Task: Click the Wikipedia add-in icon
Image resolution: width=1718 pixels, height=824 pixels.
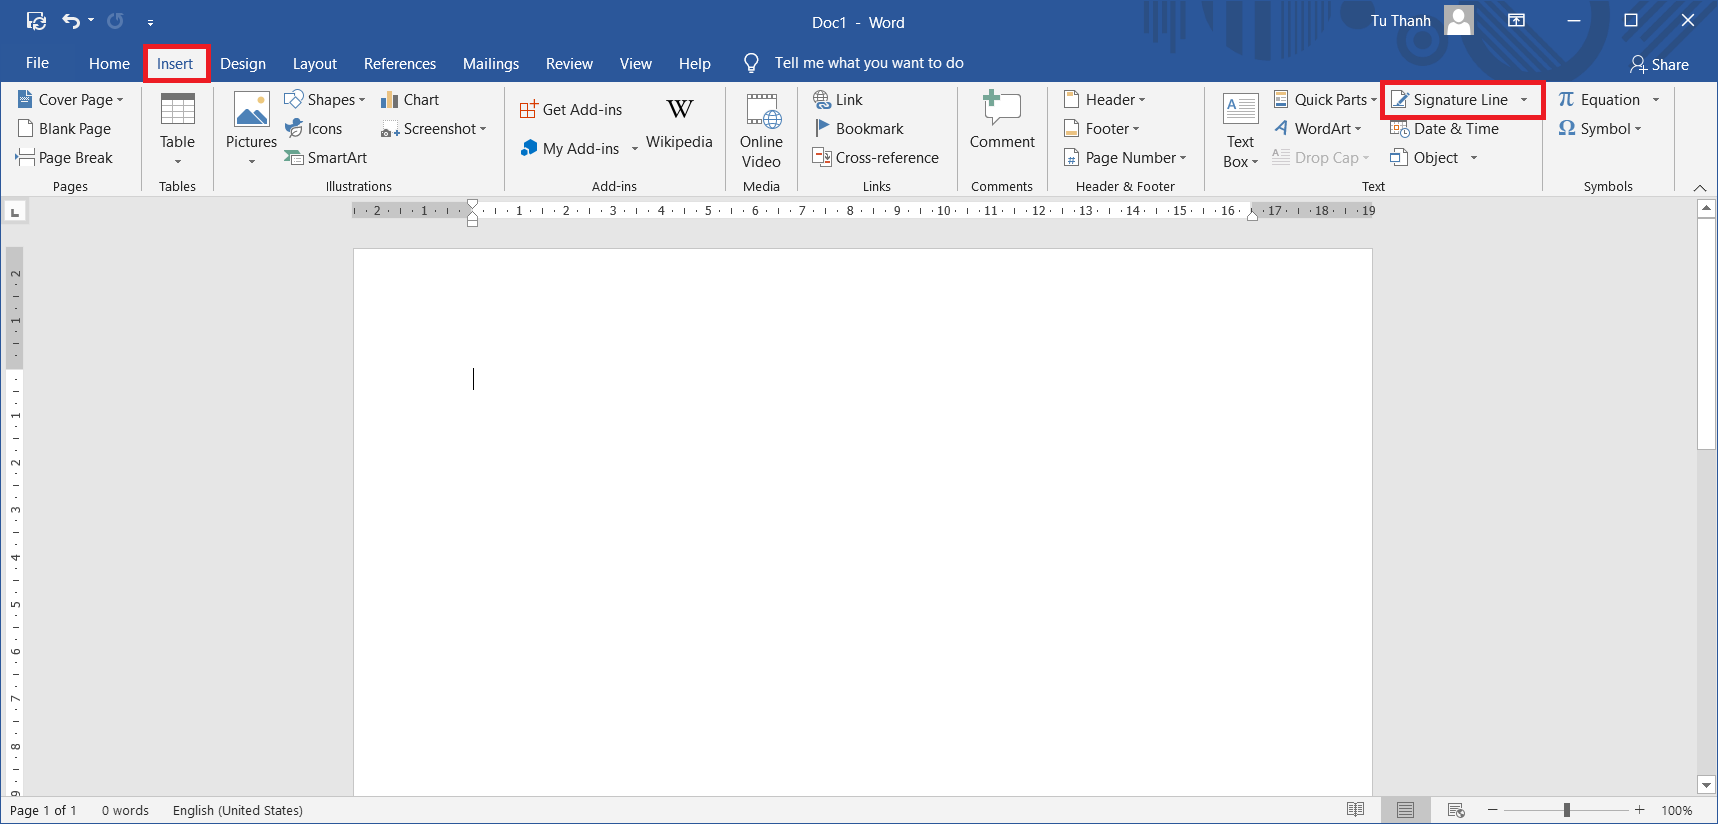Action: [x=679, y=110]
